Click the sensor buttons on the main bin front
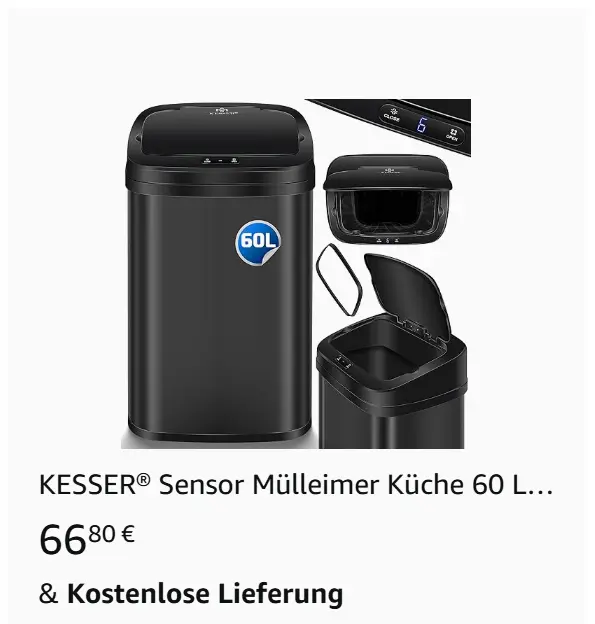This screenshot has width=595, height=624. [x=220, y=160]
